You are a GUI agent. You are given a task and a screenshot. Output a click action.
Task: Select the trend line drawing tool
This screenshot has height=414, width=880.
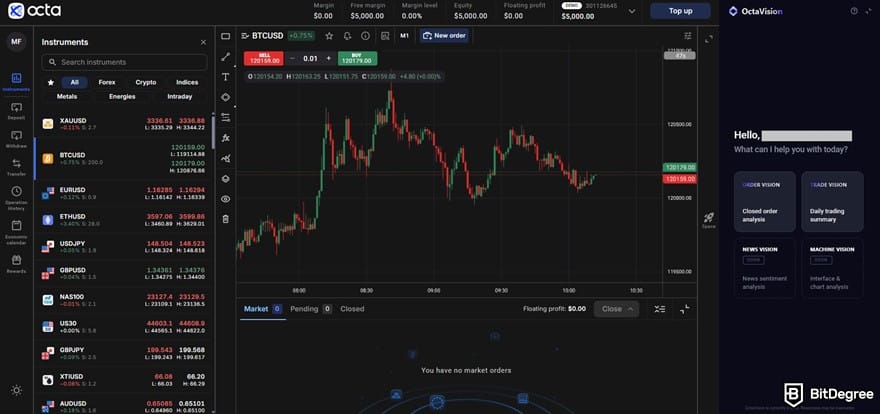click(226, 57)
